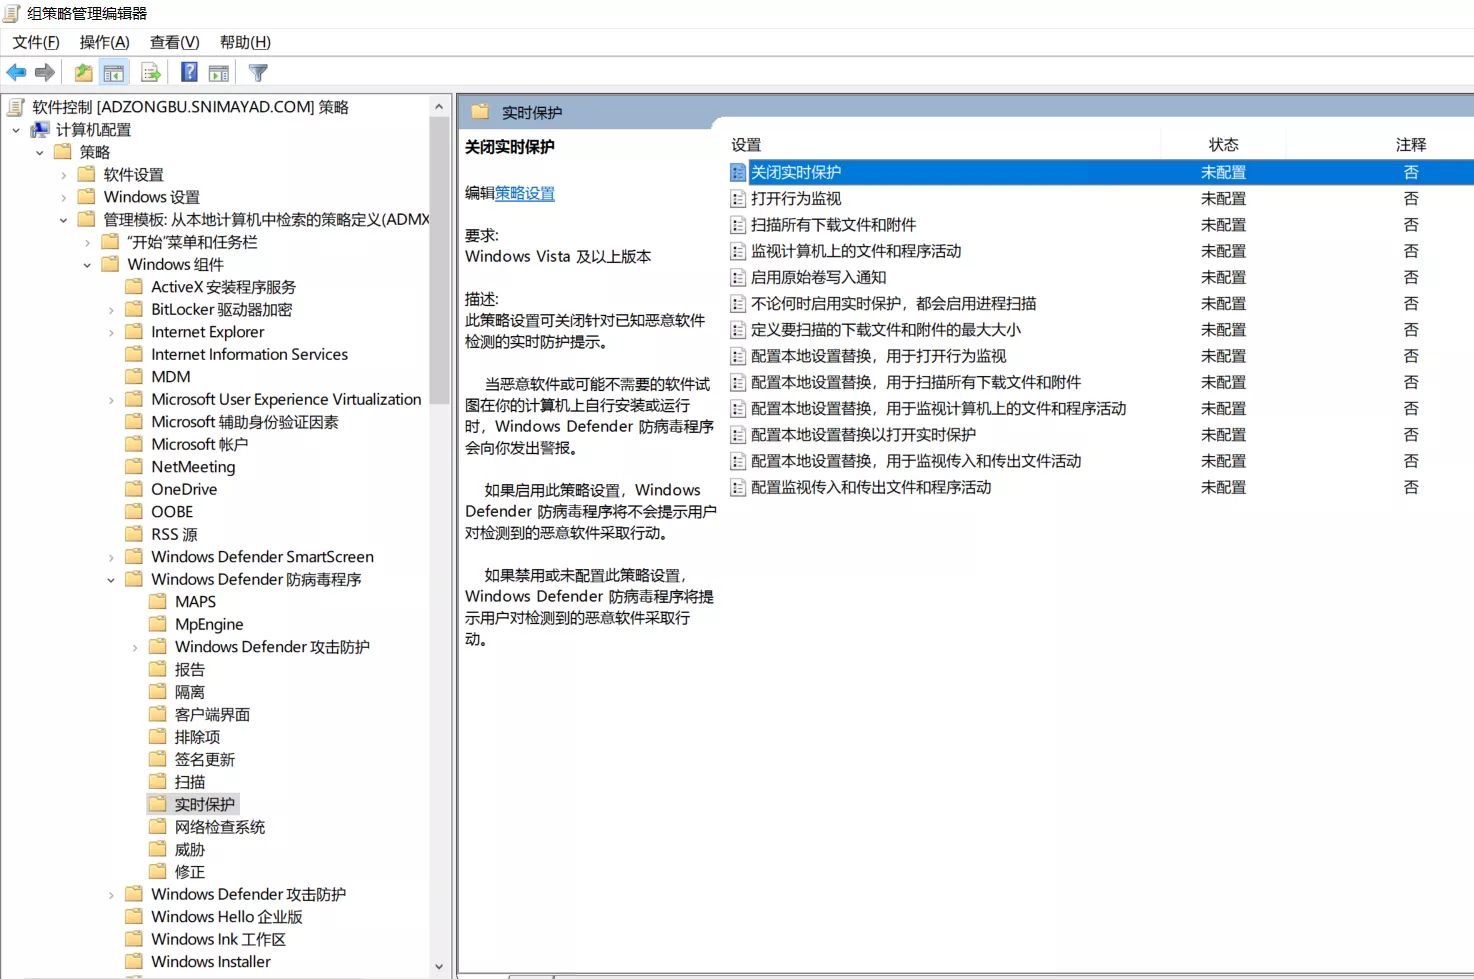
Task: Select the 打开行为监视 policy setting
Action: [x=796, y=199]
